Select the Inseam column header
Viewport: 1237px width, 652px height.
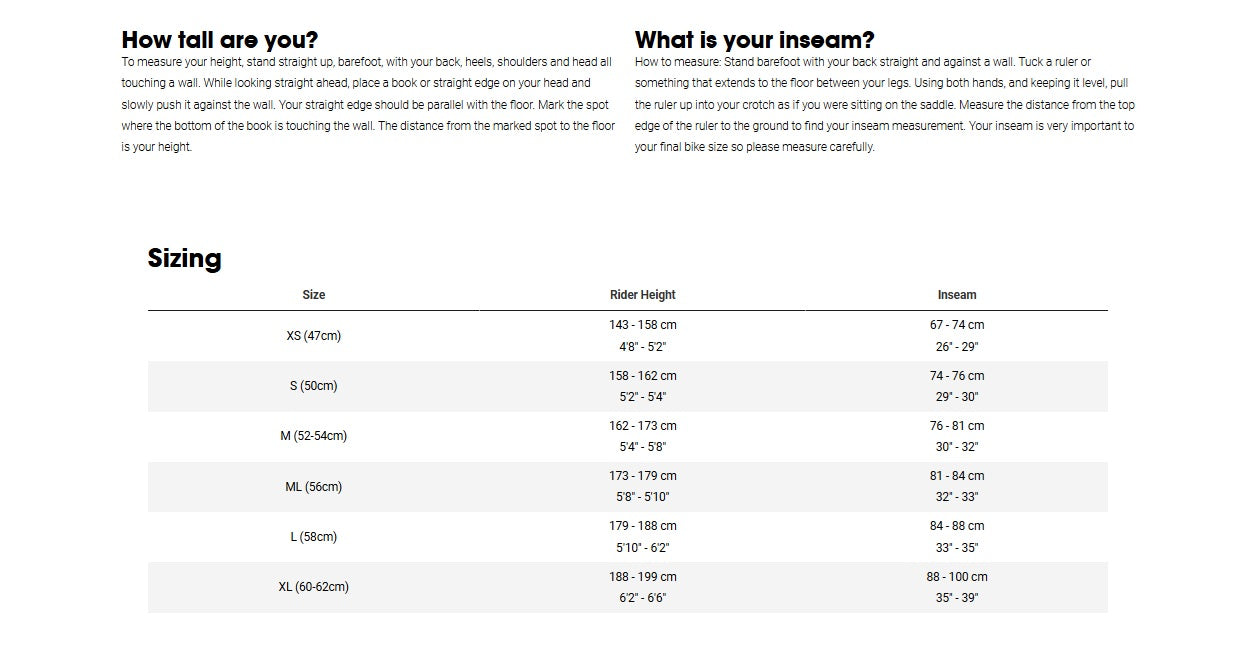[x=957, y=295]
